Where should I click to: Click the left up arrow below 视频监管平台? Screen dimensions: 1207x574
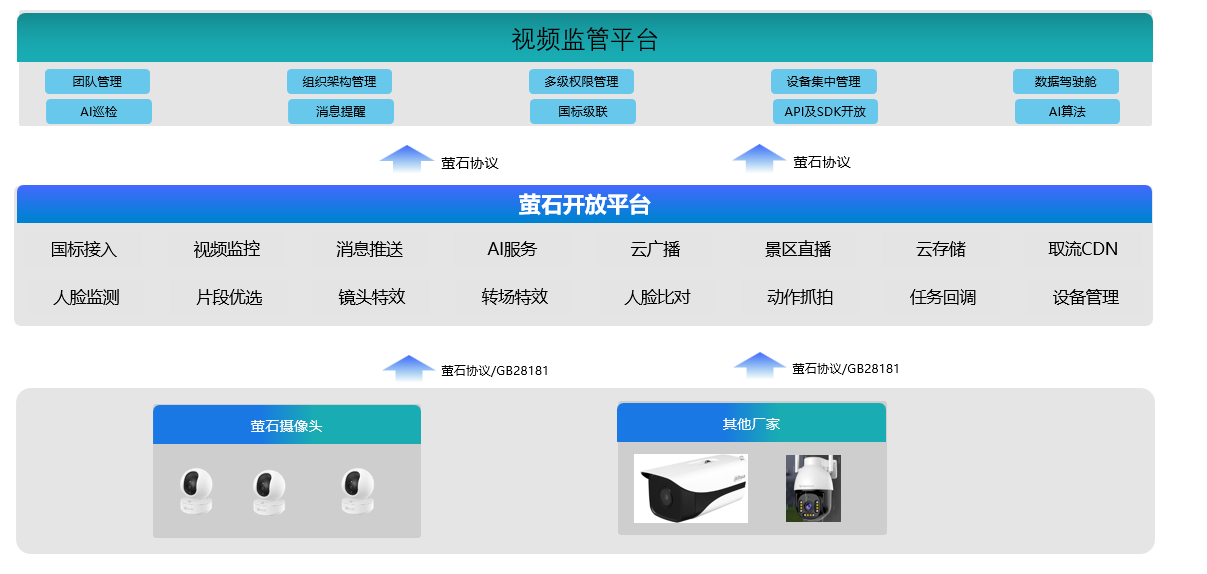click(x=406, y=159)
